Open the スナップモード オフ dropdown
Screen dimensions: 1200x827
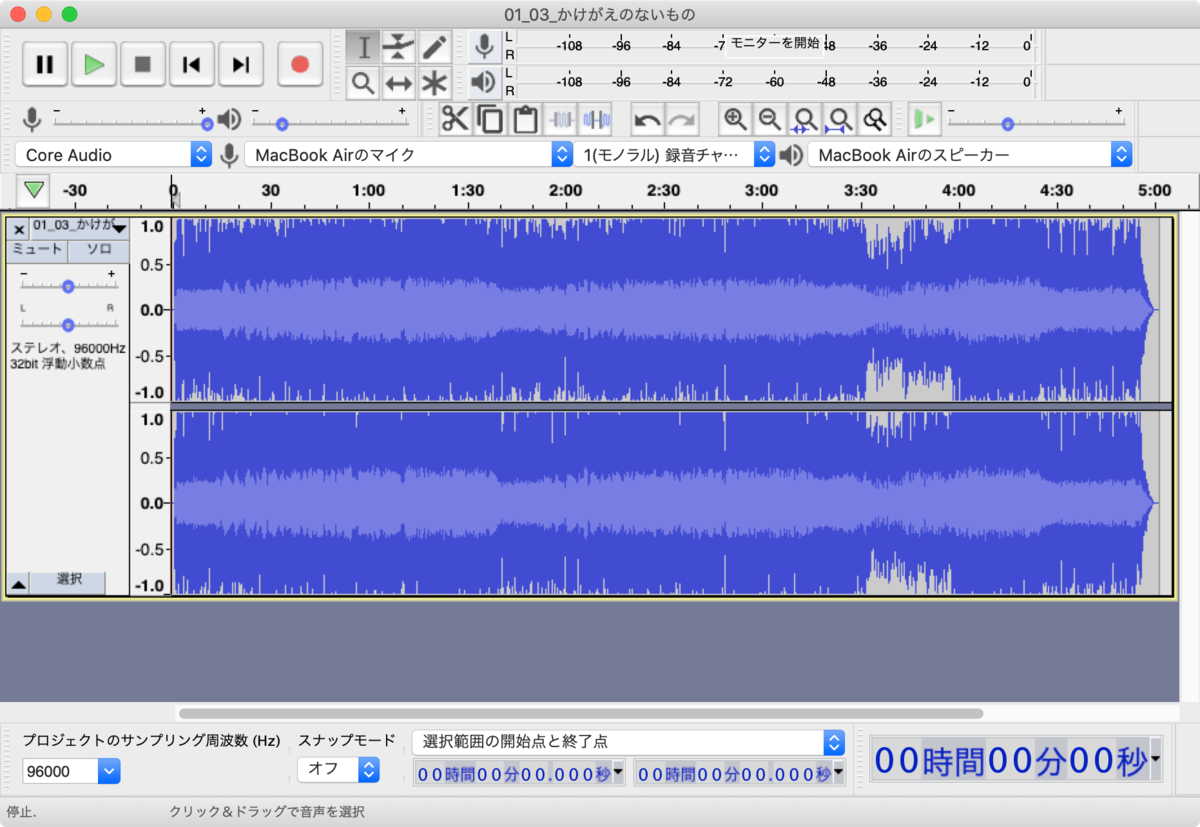338,770
